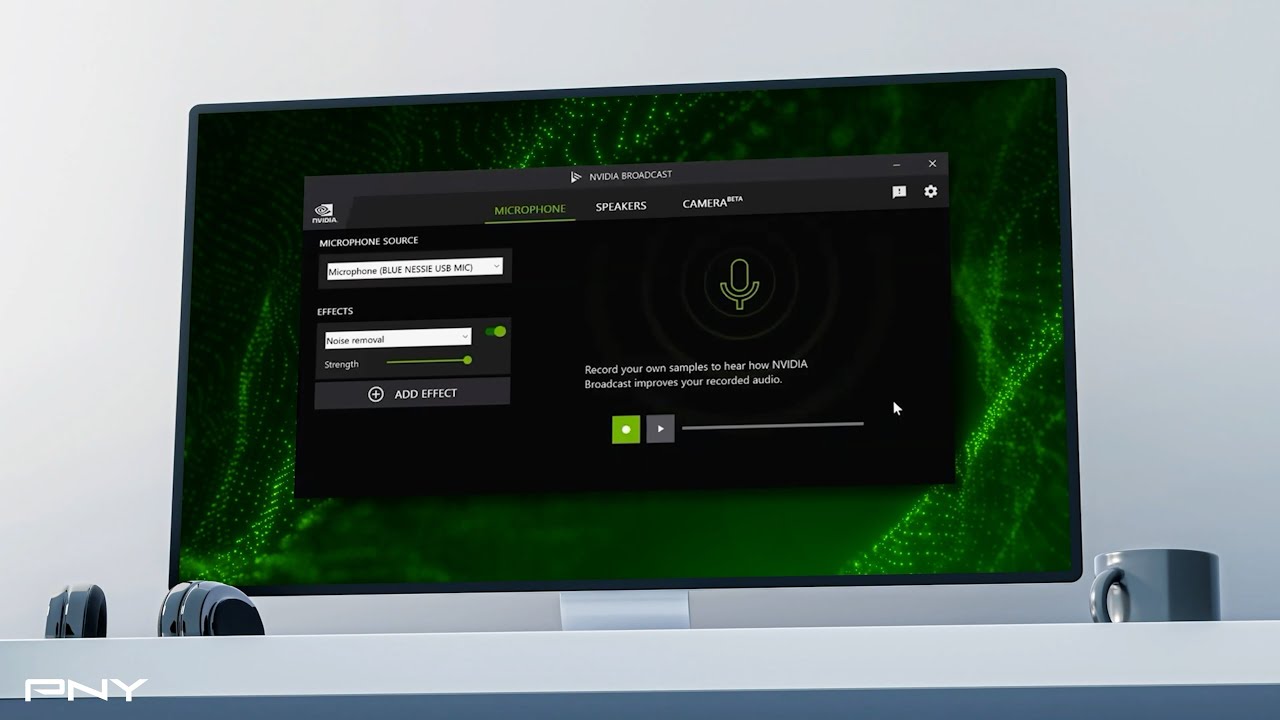Click the 'Microphone Source' label

point(369,241)
